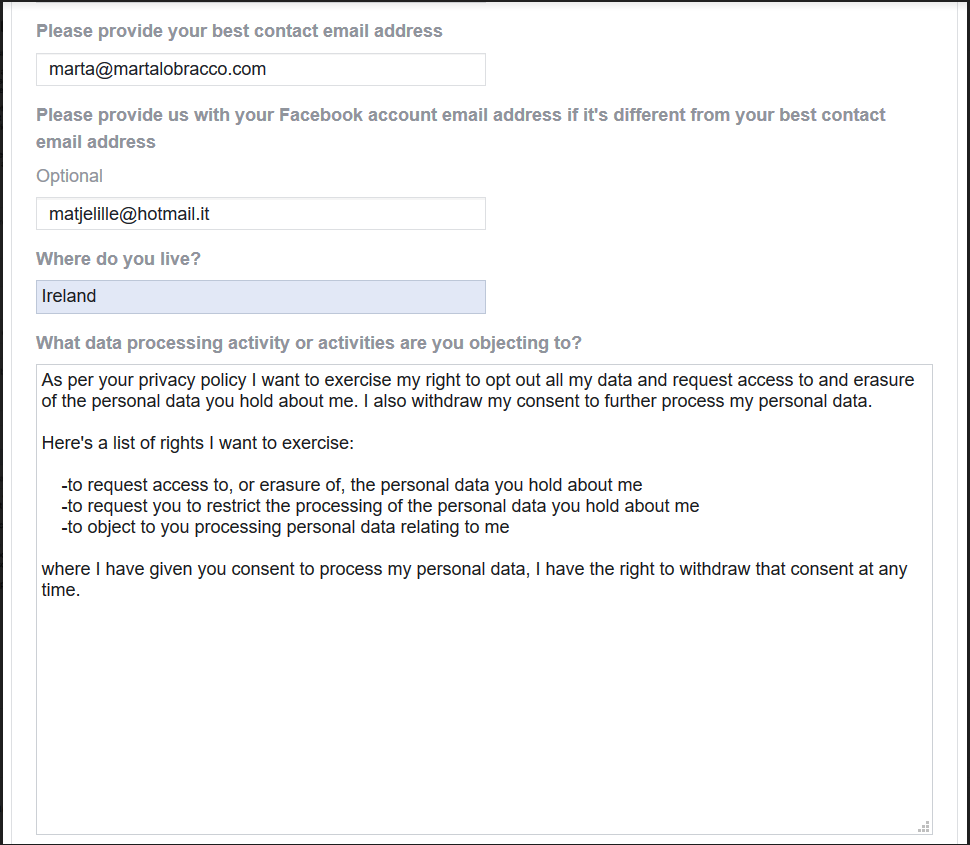Click the word 'time.' on the last line

click(x=61, y=590)
